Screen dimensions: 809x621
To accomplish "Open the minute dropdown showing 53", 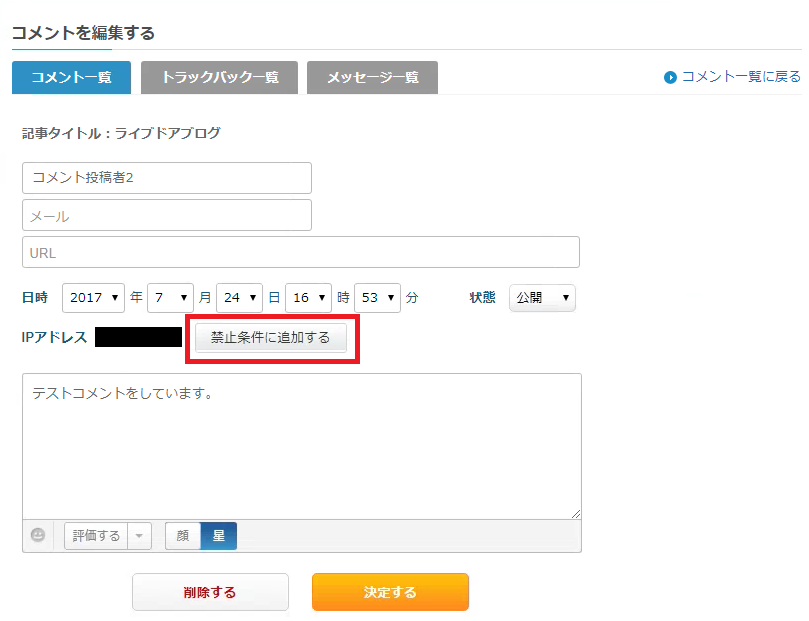I will pos(377,297).
